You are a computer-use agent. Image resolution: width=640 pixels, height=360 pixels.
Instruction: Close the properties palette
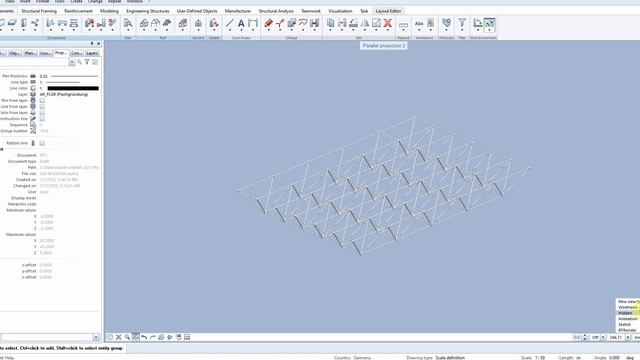tap(98, 43)
